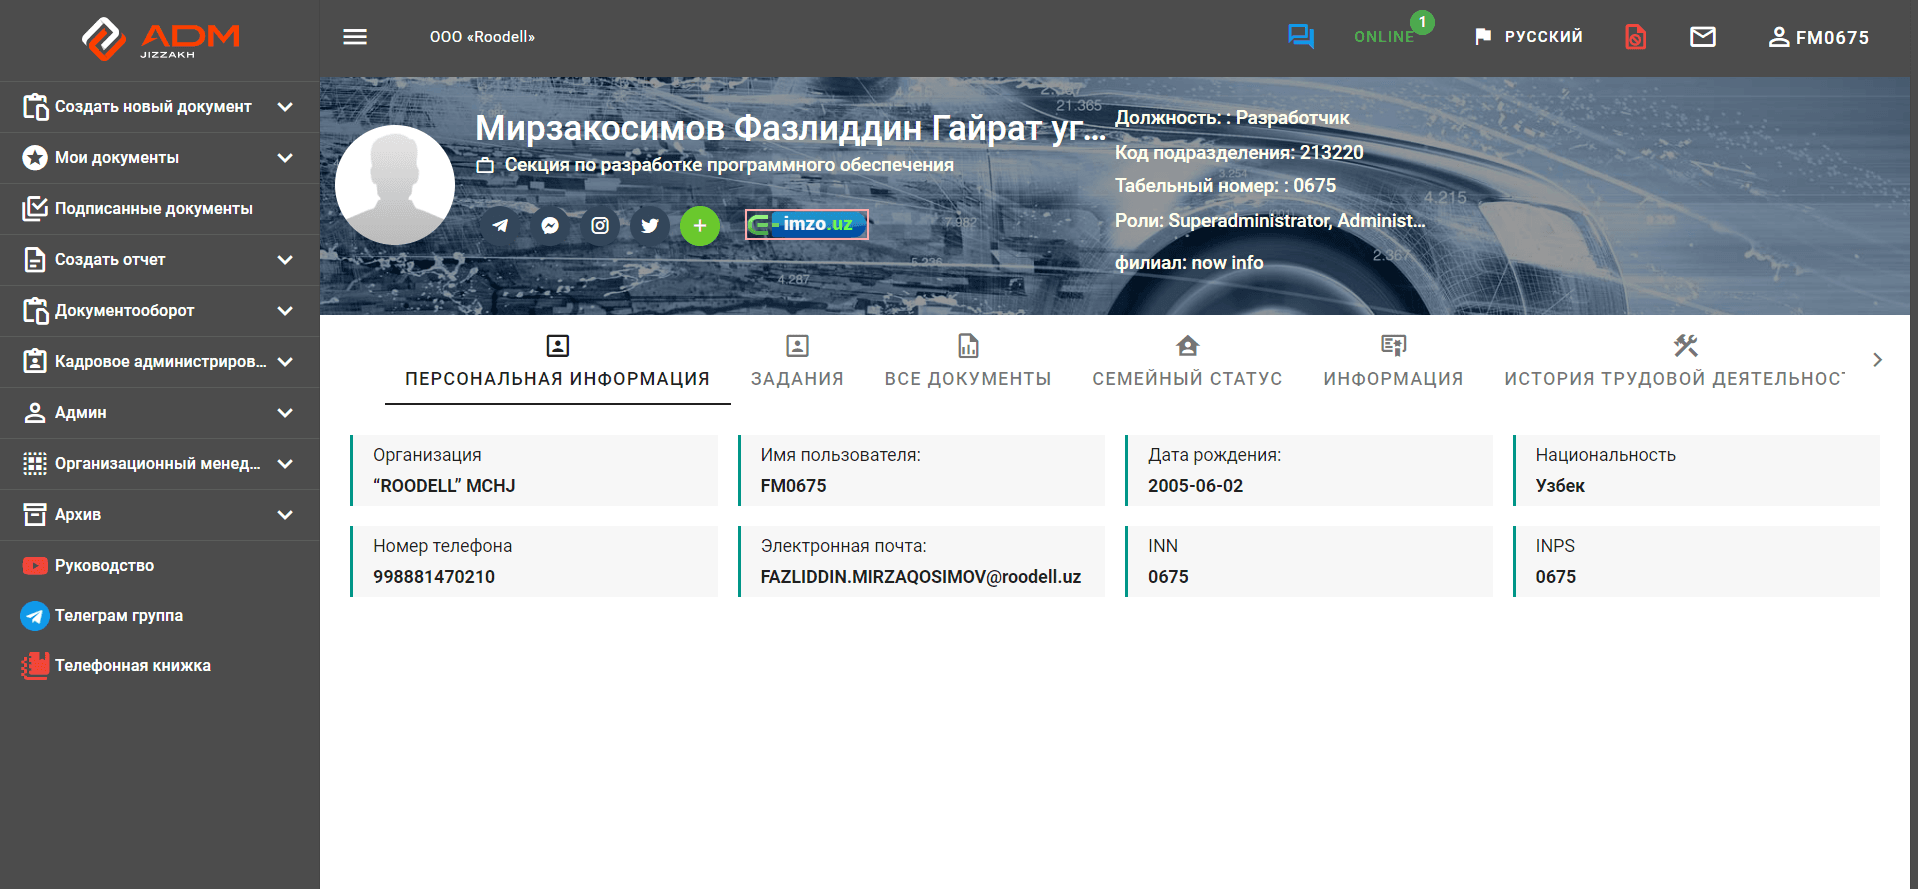The image size is (1918, 889).
Task: Switch to the ЗАДАНИЯ tab
Action: [797, 361]
